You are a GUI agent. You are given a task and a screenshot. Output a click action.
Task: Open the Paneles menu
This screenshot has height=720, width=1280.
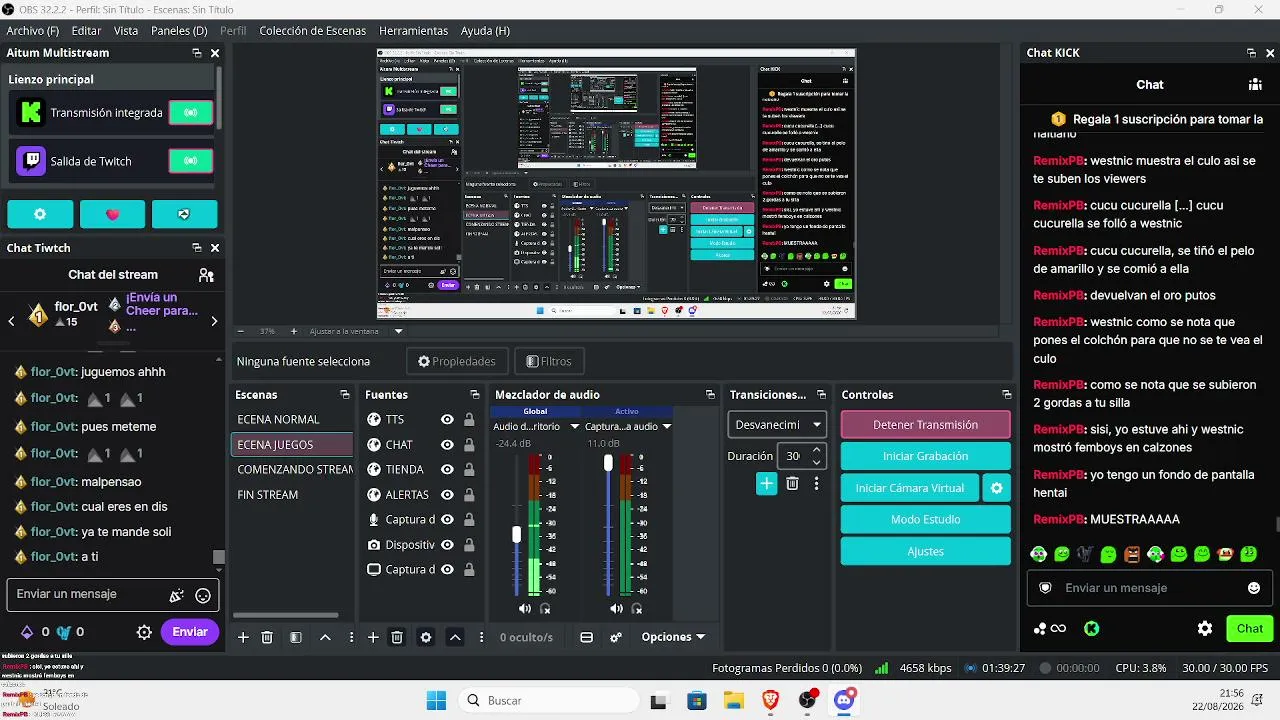(179, 31)
